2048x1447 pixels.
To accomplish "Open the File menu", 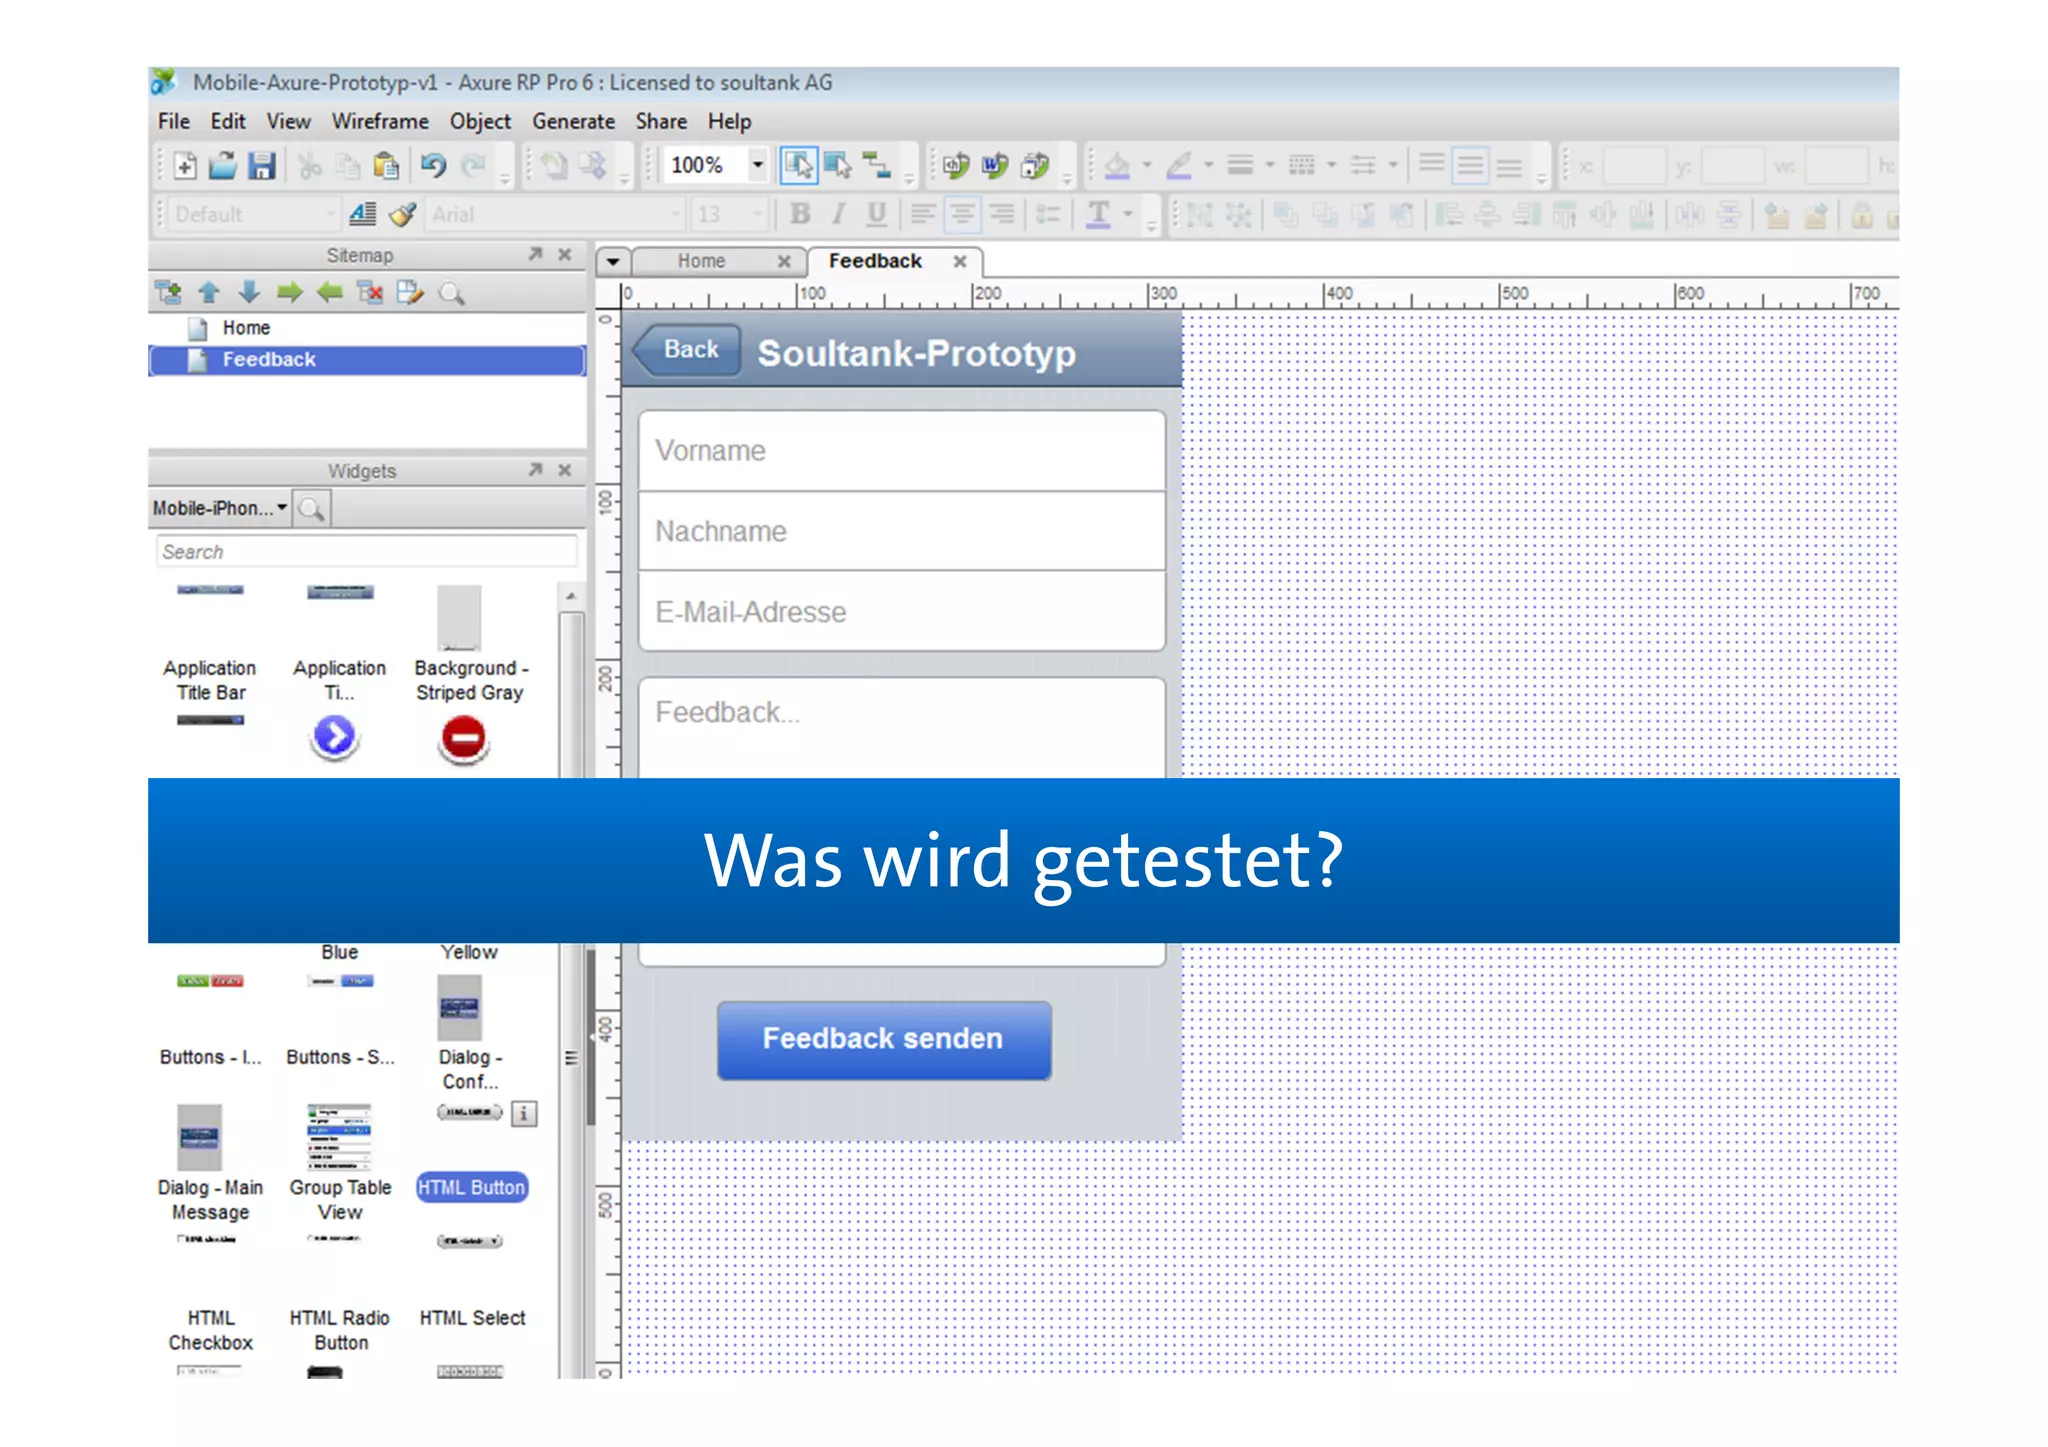I will [x=174, y=121].
